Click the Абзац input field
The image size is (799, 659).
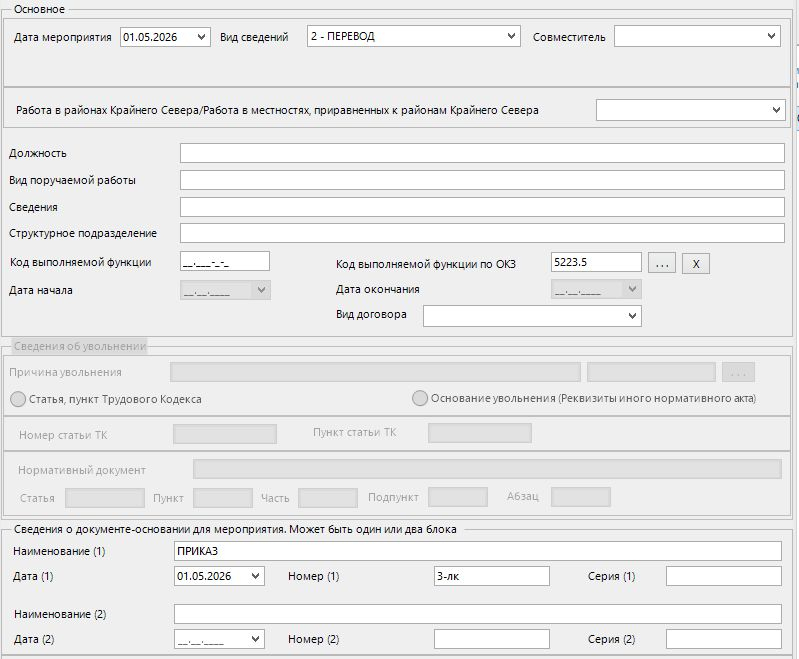(581, 497)
